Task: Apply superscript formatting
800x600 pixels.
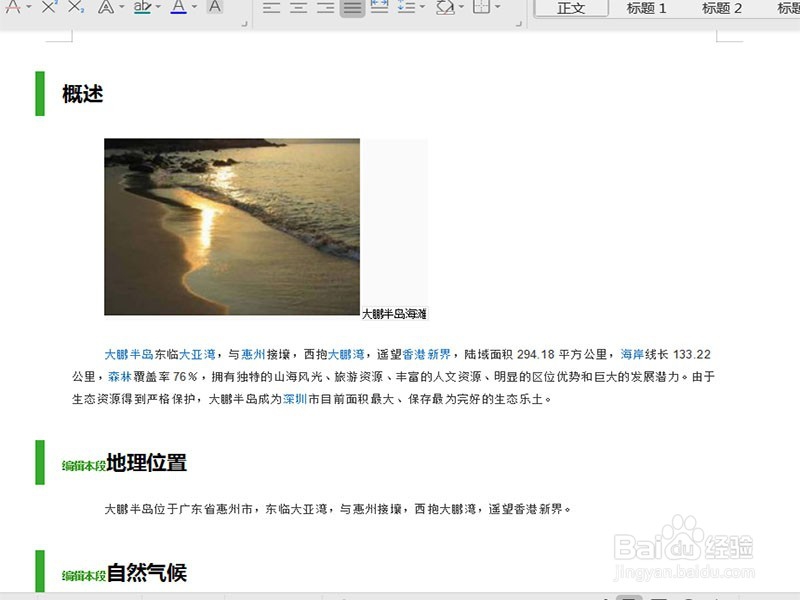Action: (49, 7)
